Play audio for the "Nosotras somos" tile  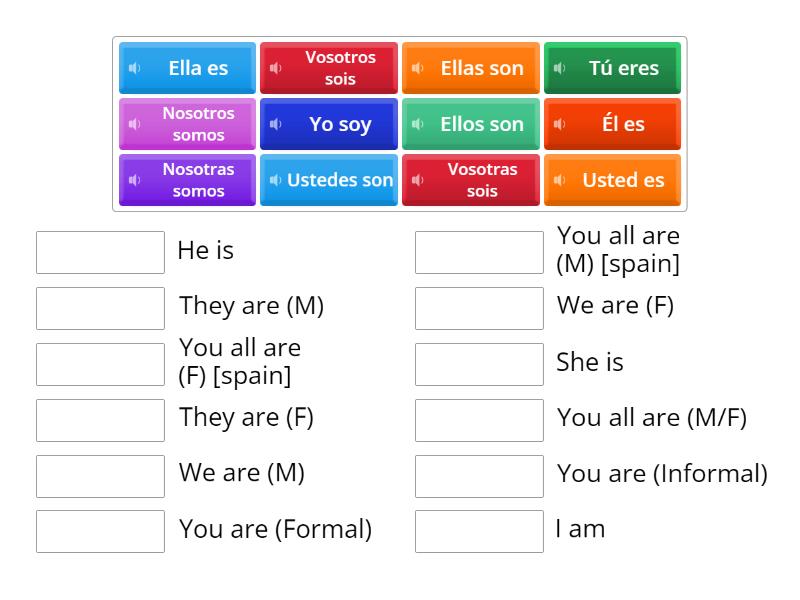click(x=133, y=180)
